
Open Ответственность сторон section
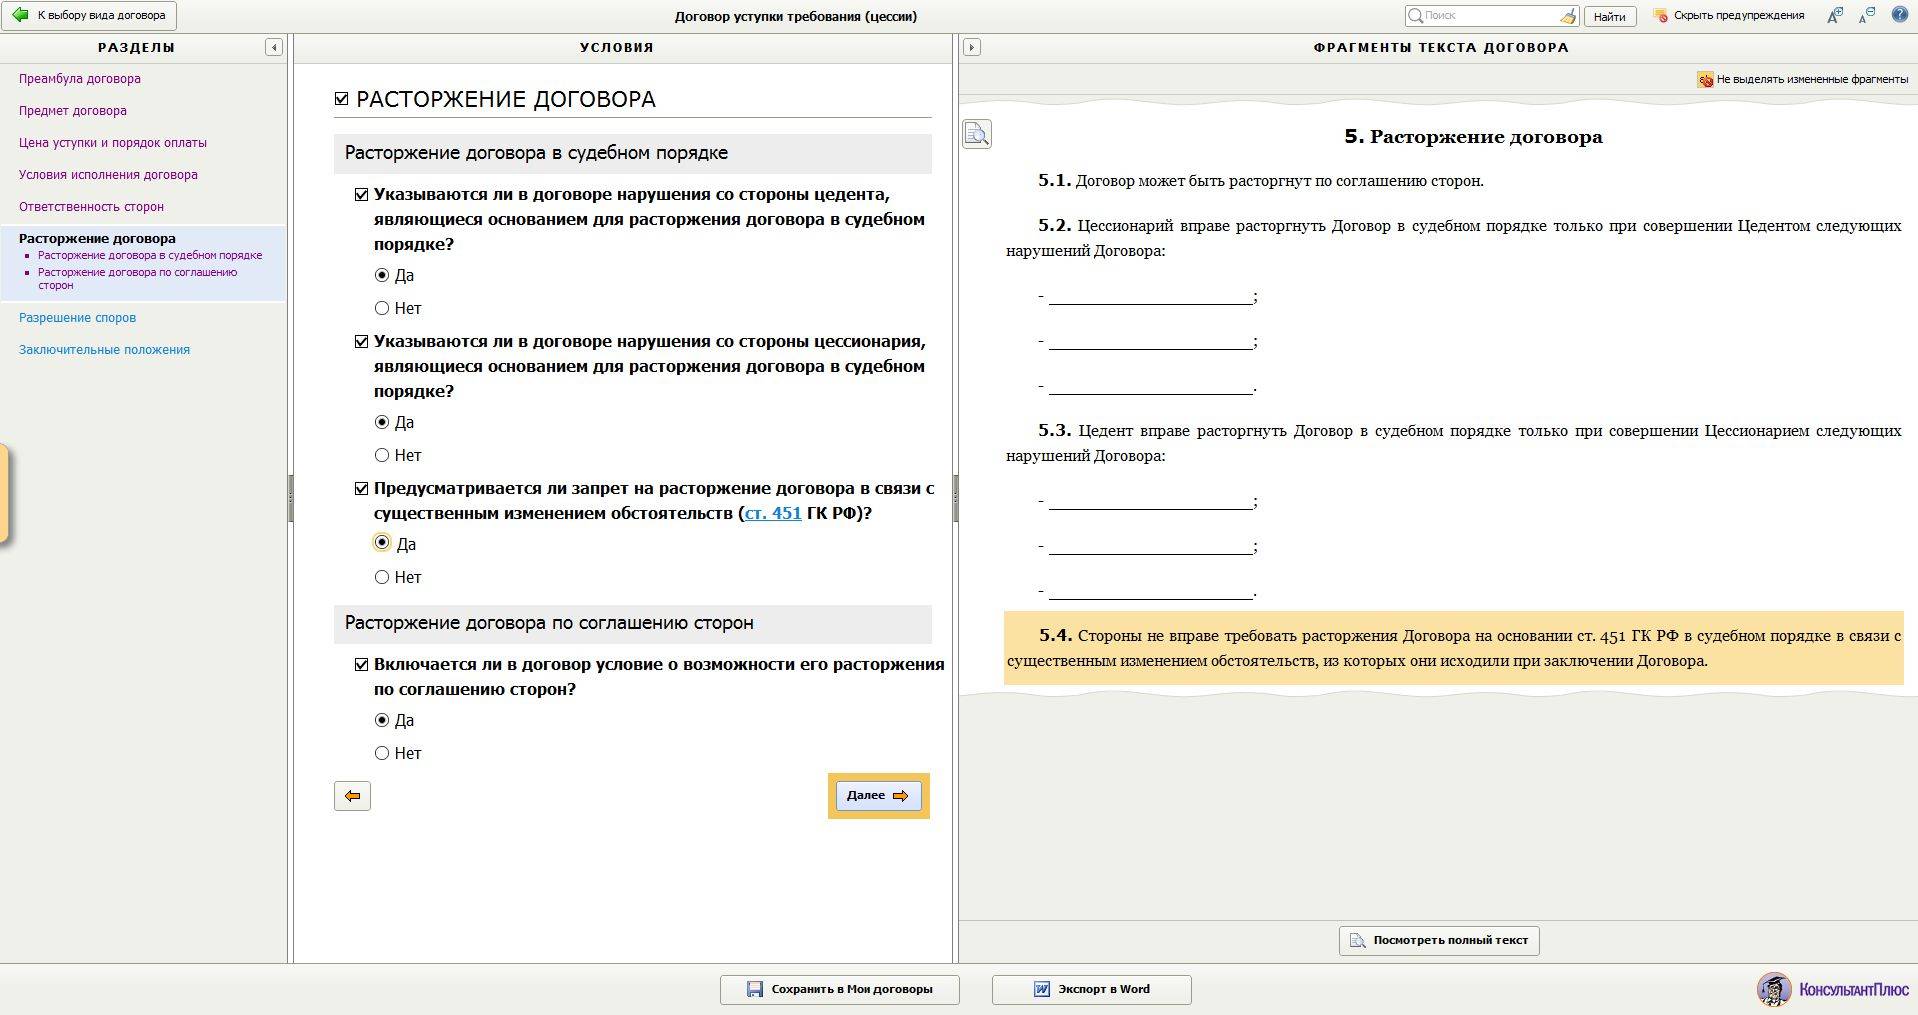pos(91,207)
